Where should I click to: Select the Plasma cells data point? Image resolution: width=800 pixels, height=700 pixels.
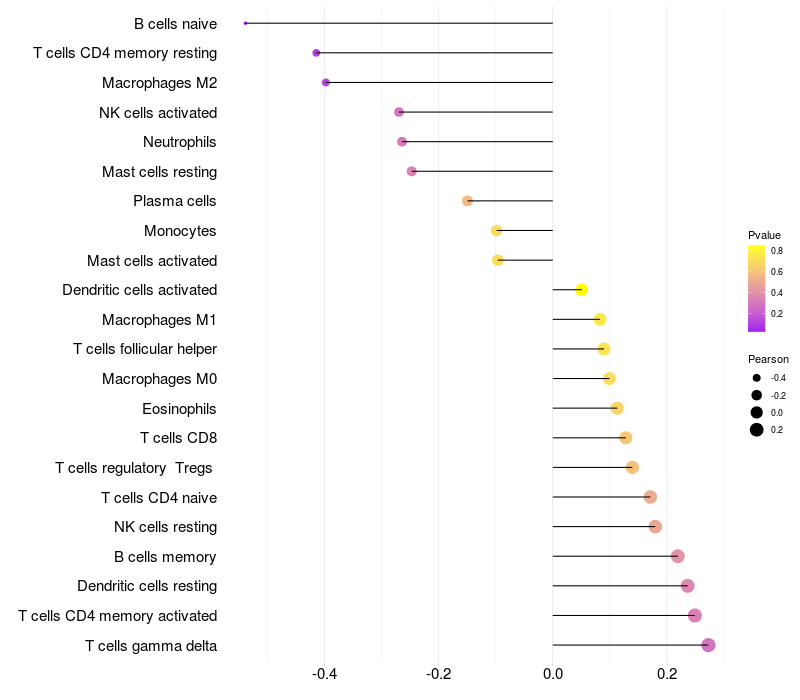pyautogui.click(x=467, y=201)
